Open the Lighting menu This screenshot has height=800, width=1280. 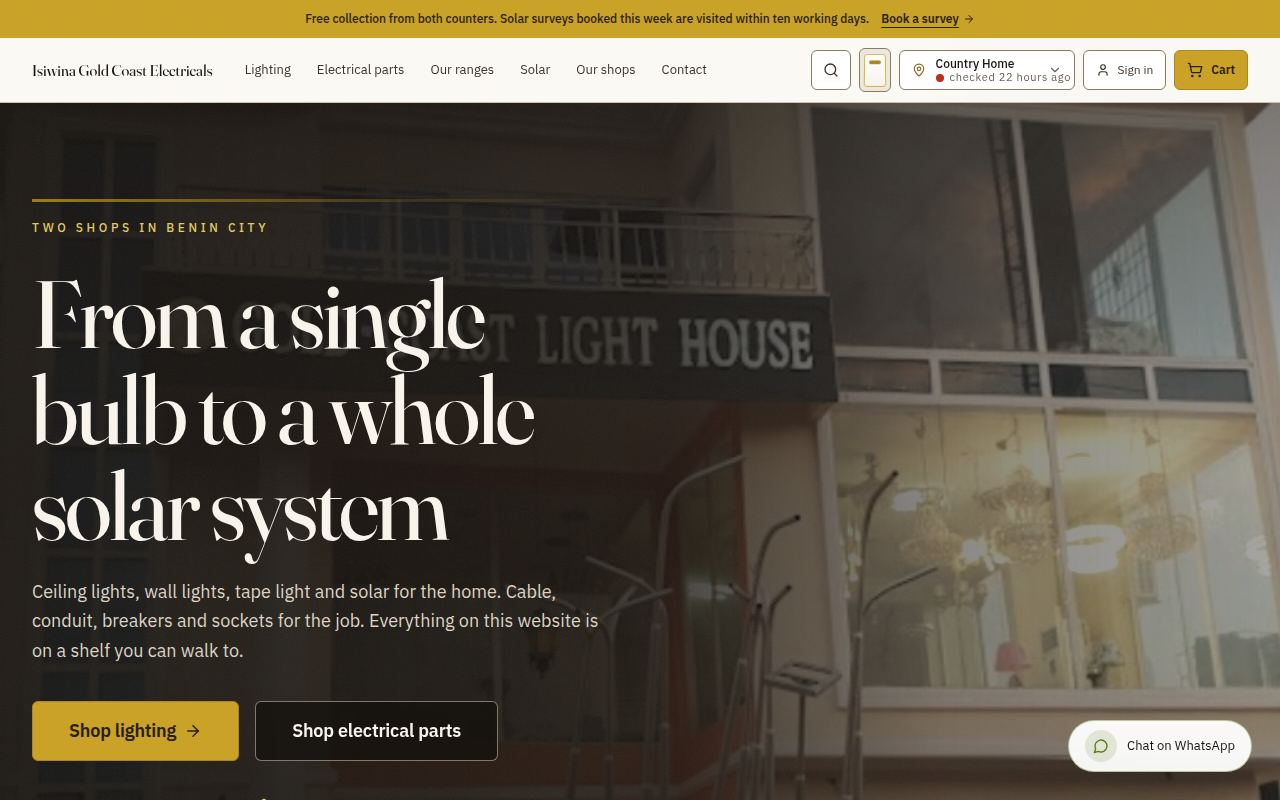click(268, 70)
